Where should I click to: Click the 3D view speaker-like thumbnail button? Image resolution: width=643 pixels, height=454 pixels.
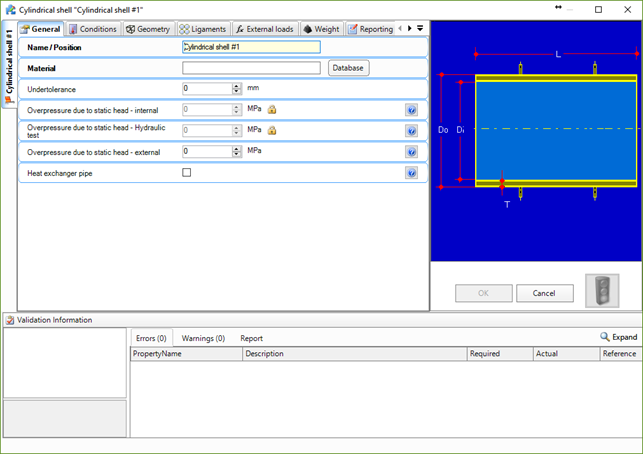pyautogui.click(x=602, y=291)
